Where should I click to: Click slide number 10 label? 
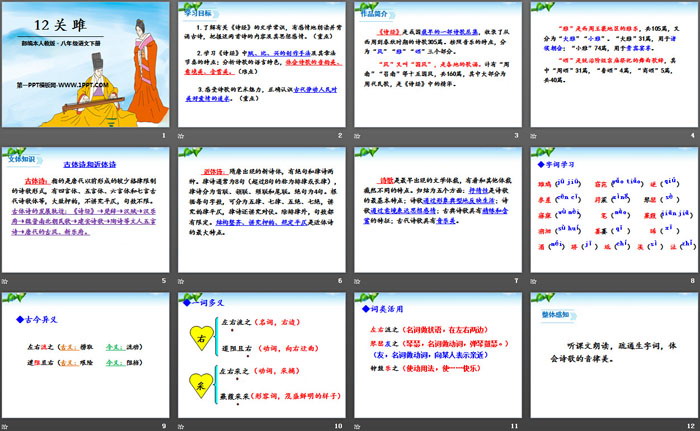click(339, 426)
